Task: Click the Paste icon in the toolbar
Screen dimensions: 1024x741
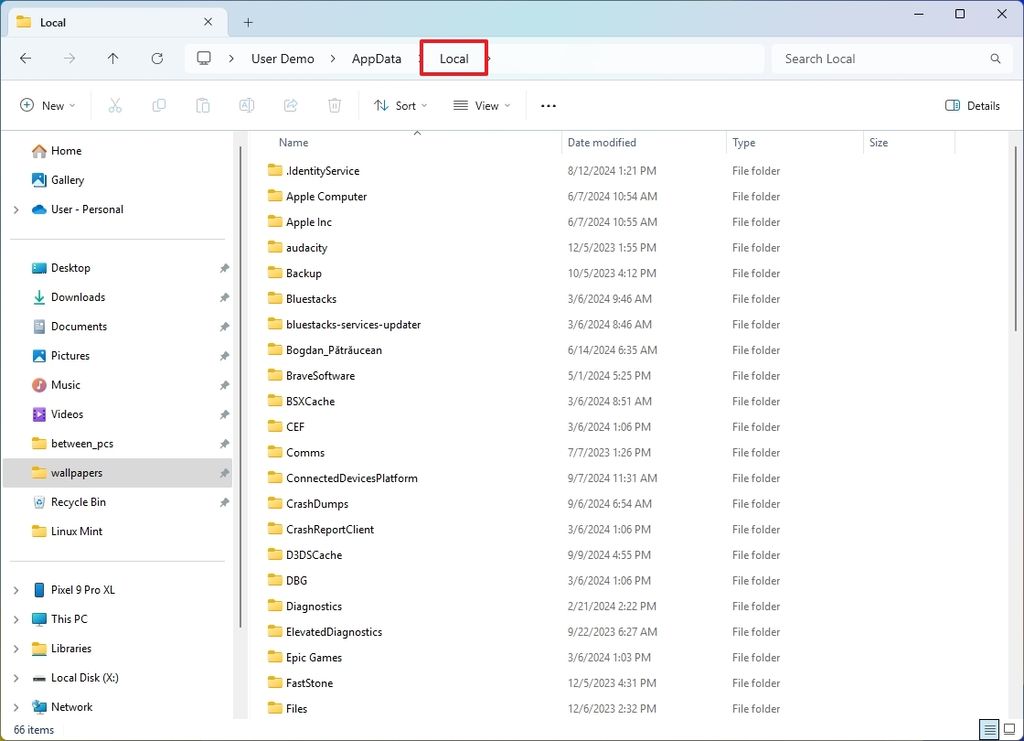Action: (x=203, y=105)
